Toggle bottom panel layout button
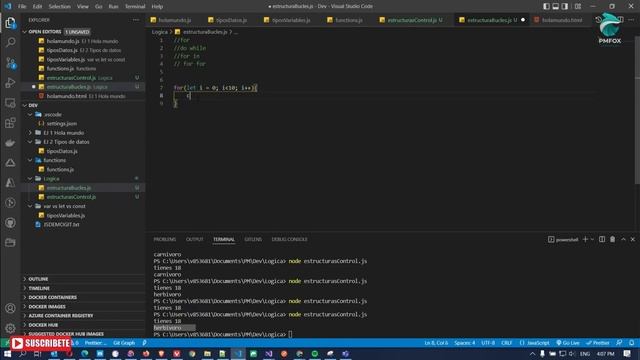640x360 pixels. point(556,7)
